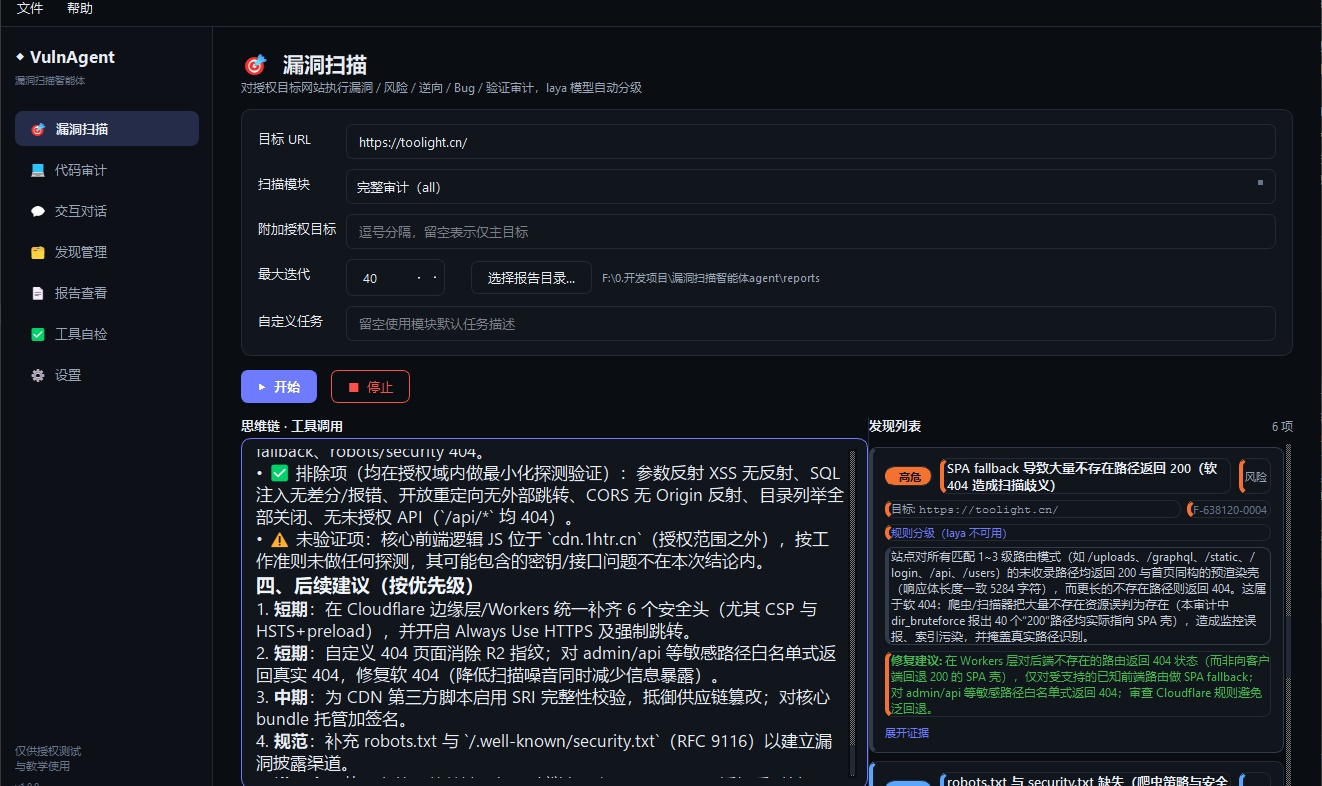Click the scrollbar of the 思维链 output panel
Image resolution: width=1322 pixels, height=786 pixels.
853,612
